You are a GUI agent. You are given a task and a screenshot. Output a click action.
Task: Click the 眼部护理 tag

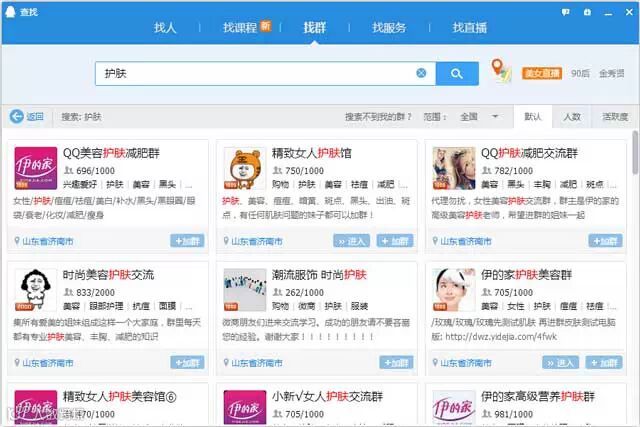coord(106,306)
